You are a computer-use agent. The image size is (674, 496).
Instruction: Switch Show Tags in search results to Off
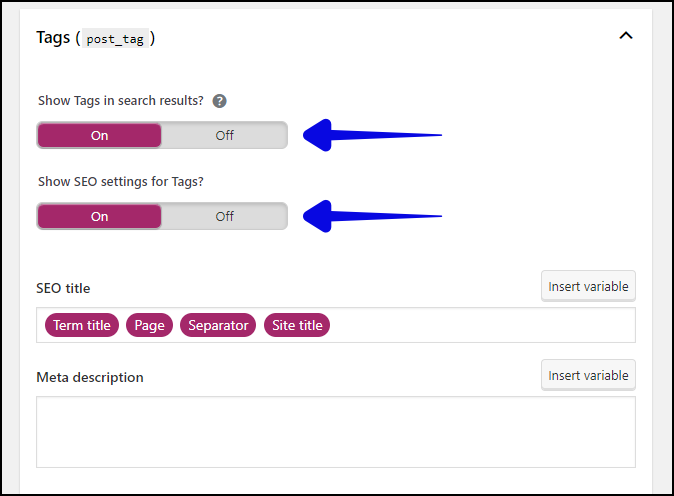[224, 135]
